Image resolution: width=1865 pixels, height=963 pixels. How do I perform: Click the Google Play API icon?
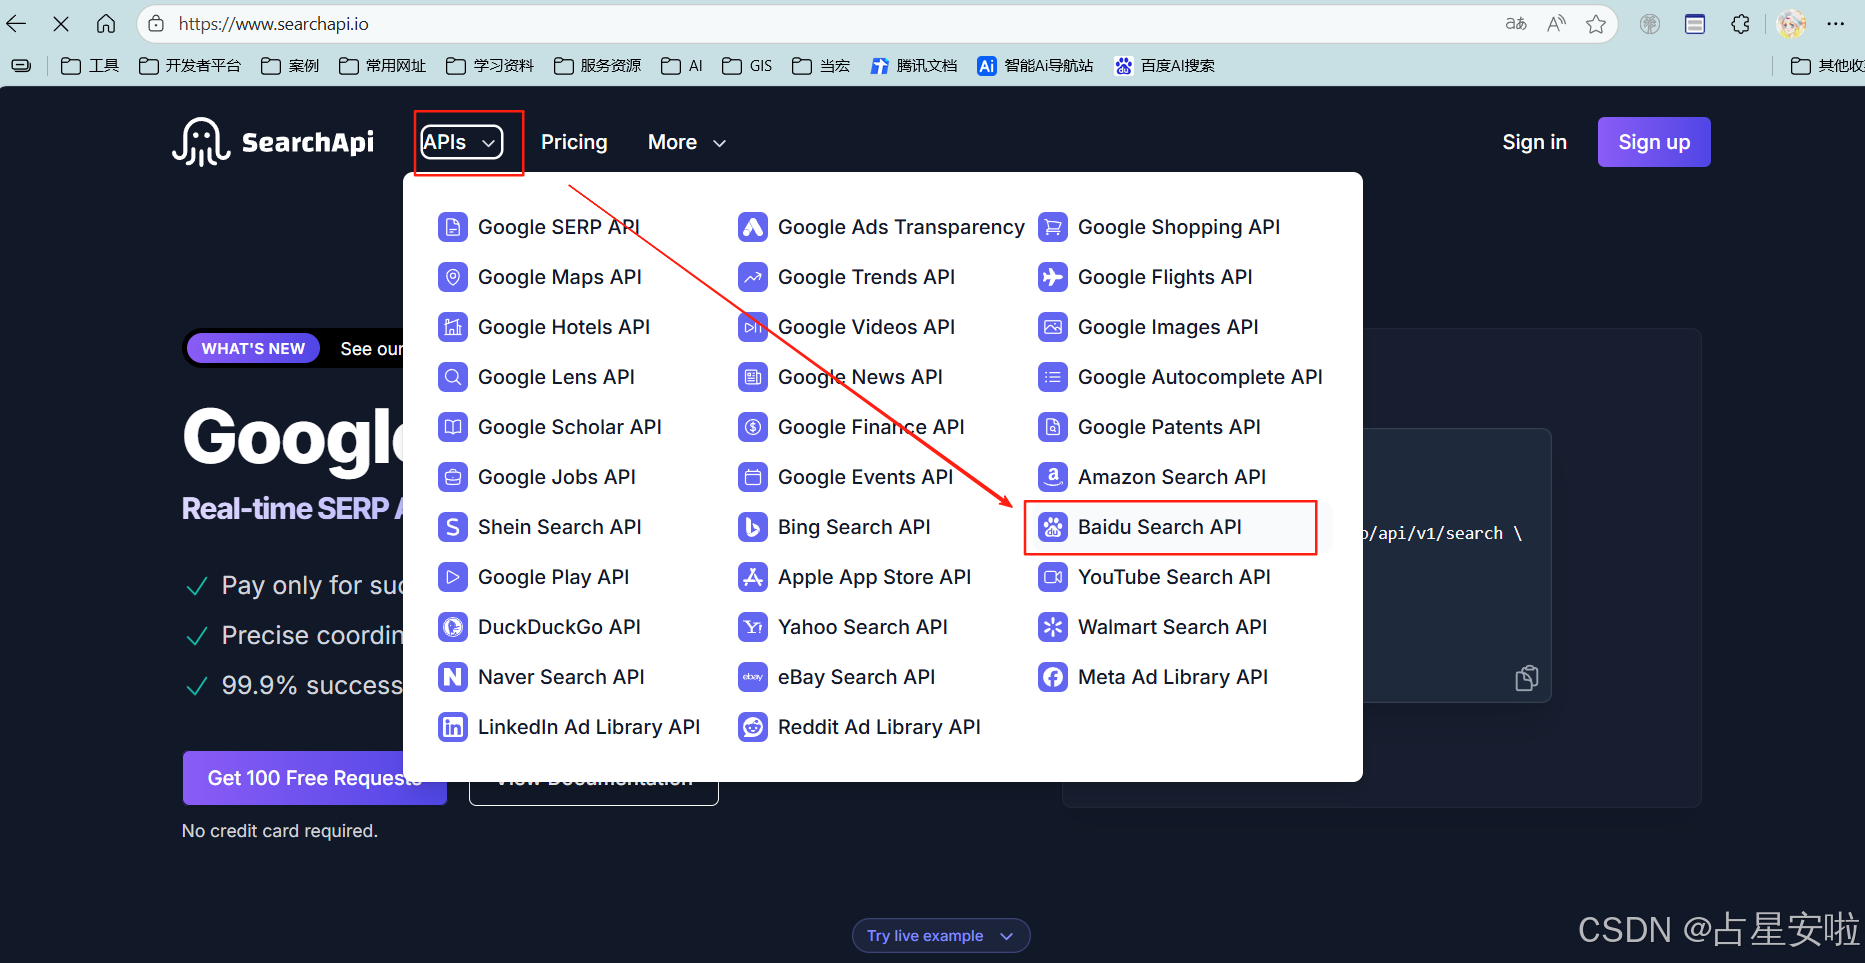453,577
